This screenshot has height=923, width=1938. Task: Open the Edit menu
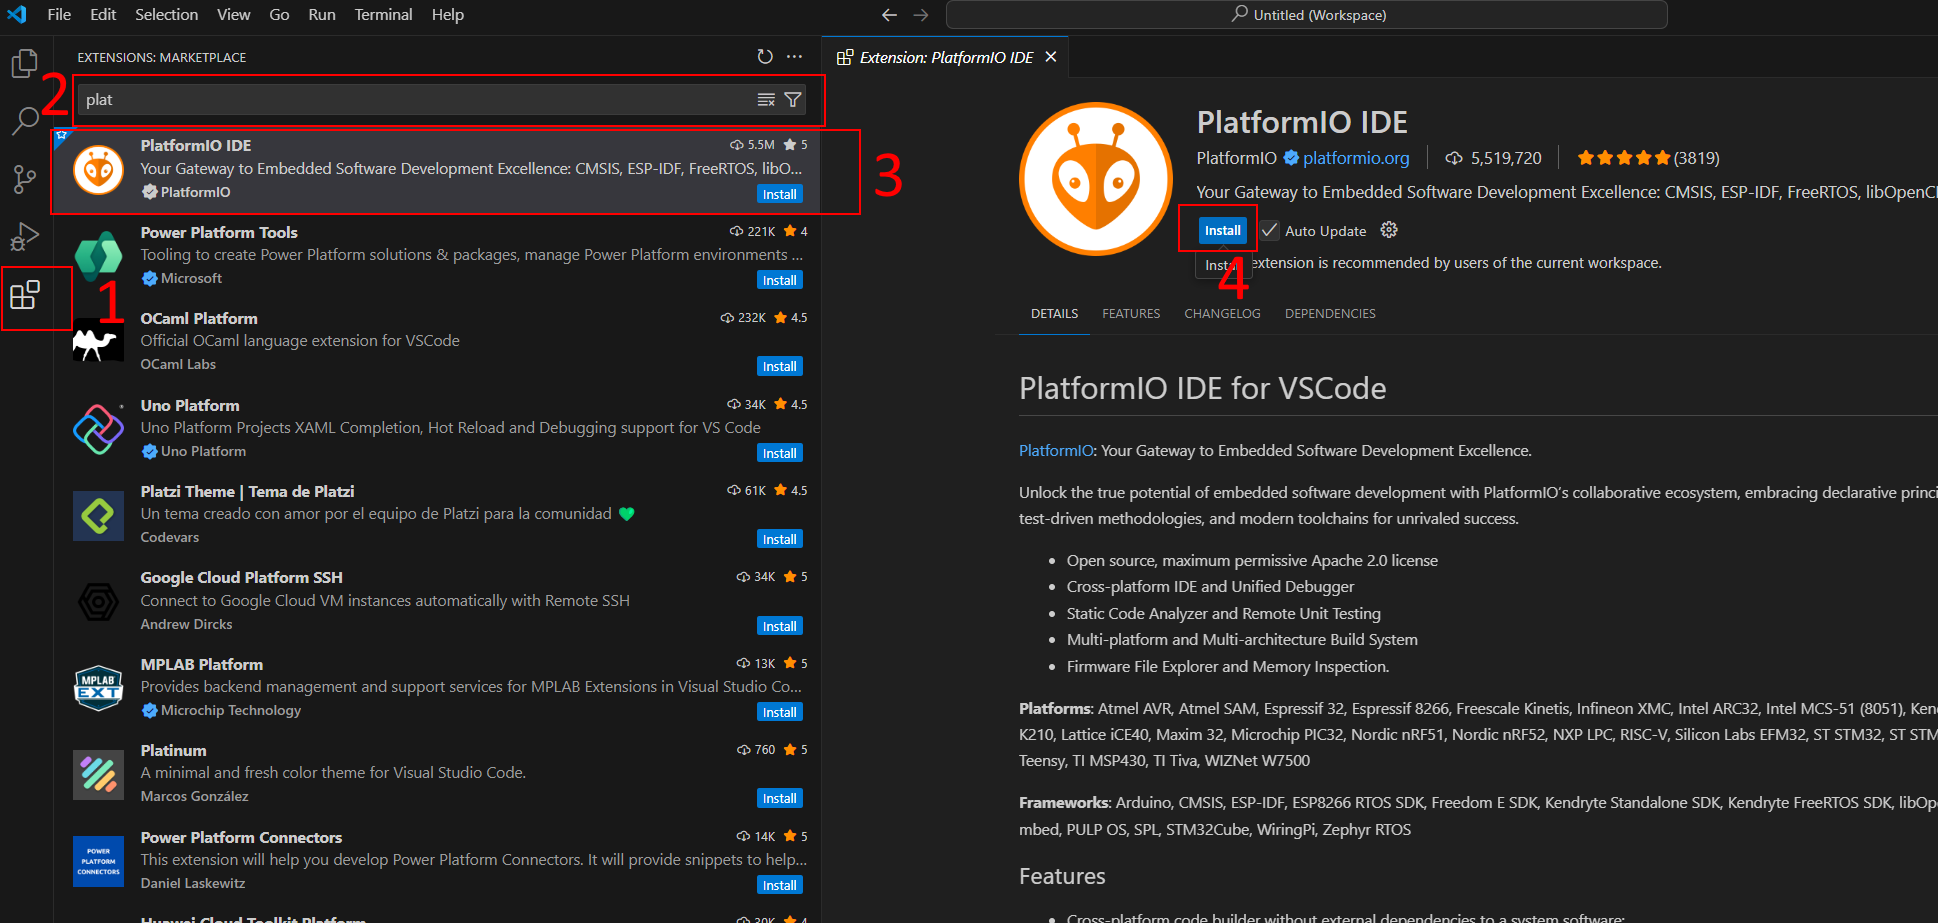tap(103, 15)
